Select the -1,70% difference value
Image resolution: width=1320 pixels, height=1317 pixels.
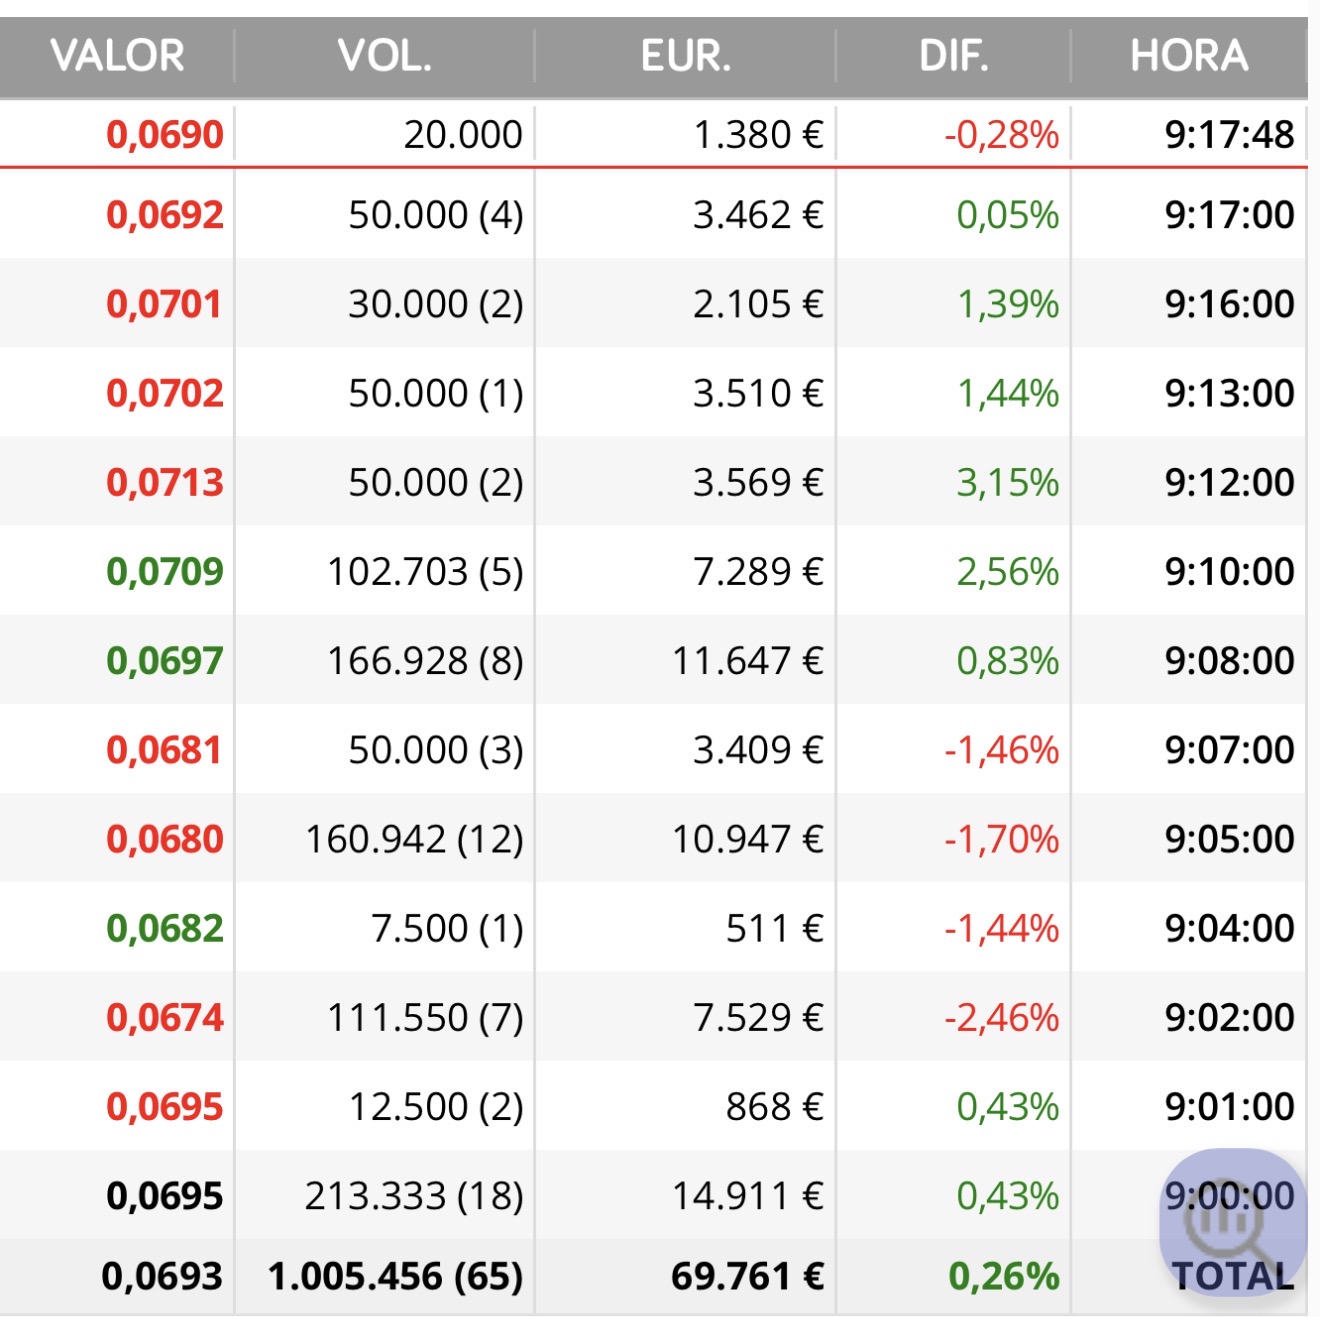[1002, 839]
